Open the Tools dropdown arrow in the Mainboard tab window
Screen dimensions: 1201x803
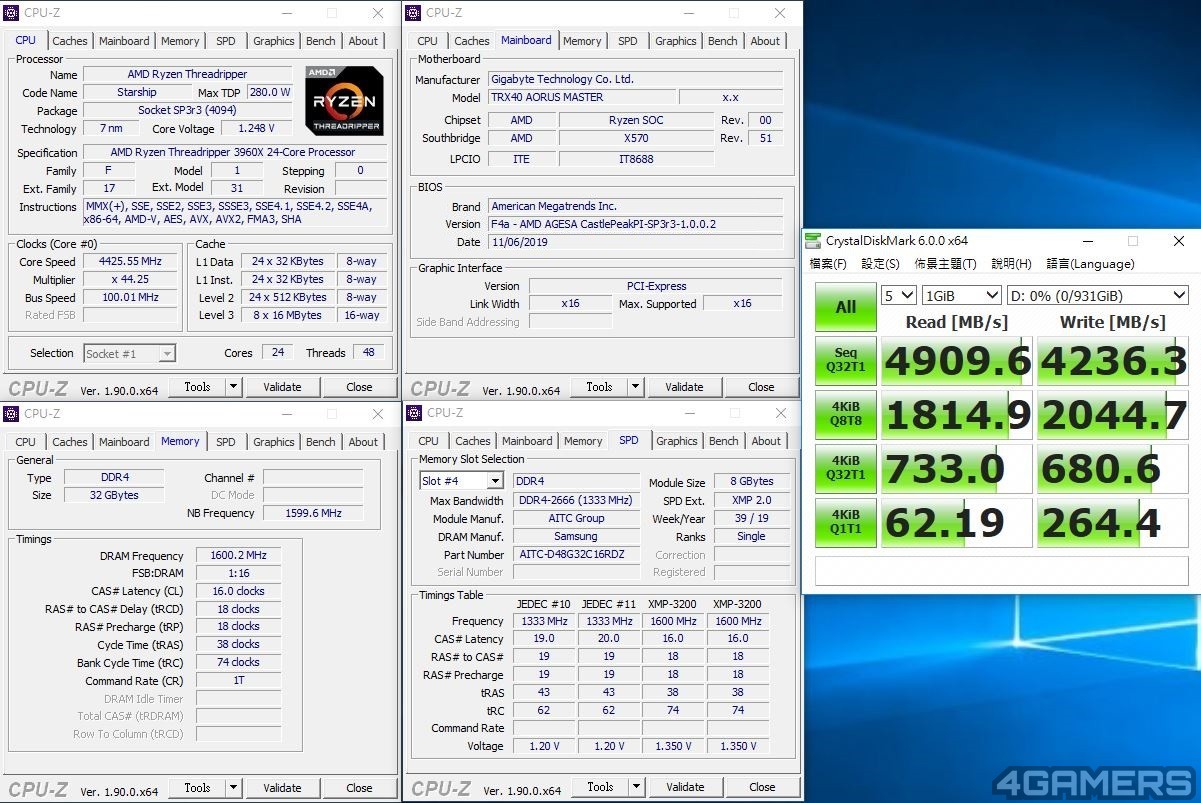(x=636, y=387)
